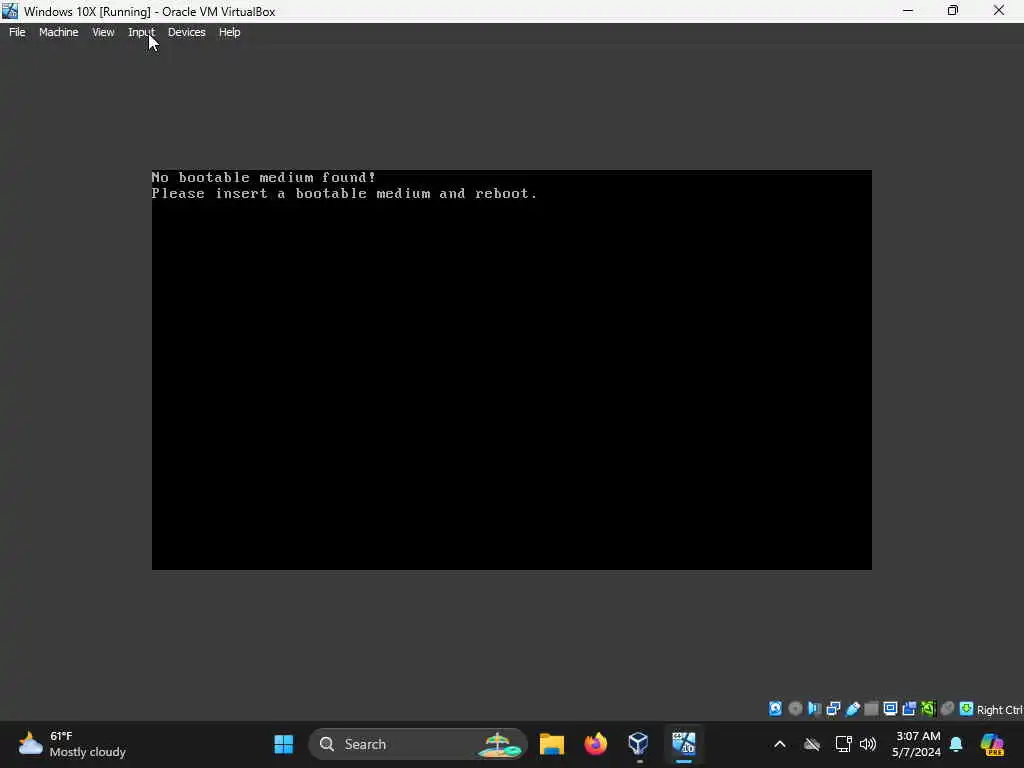Open VirtualBox Manager cube taskbar icon
Screen dimensions: 1024x768
point(638,744)
